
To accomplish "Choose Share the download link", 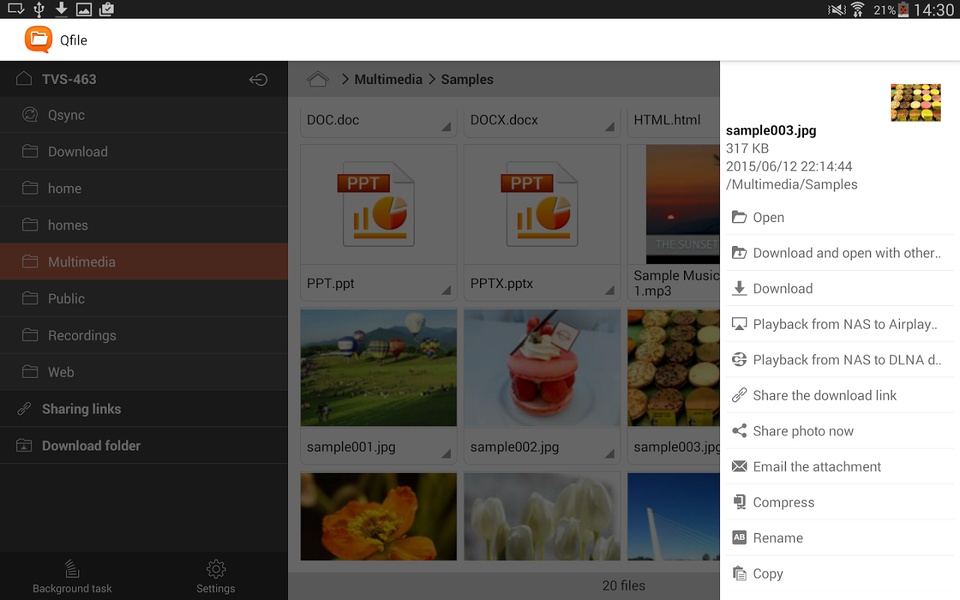I will (839, 395).
